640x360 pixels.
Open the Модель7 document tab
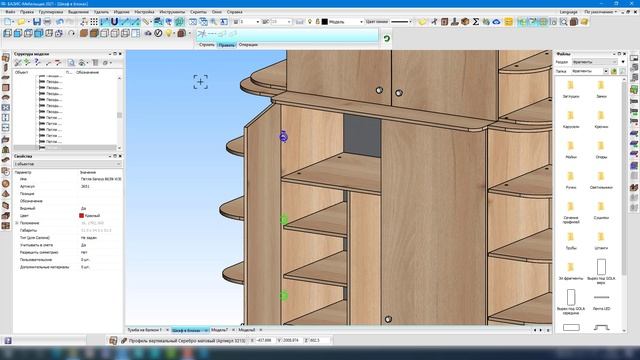pyautogui.click(x=220, y=330)
